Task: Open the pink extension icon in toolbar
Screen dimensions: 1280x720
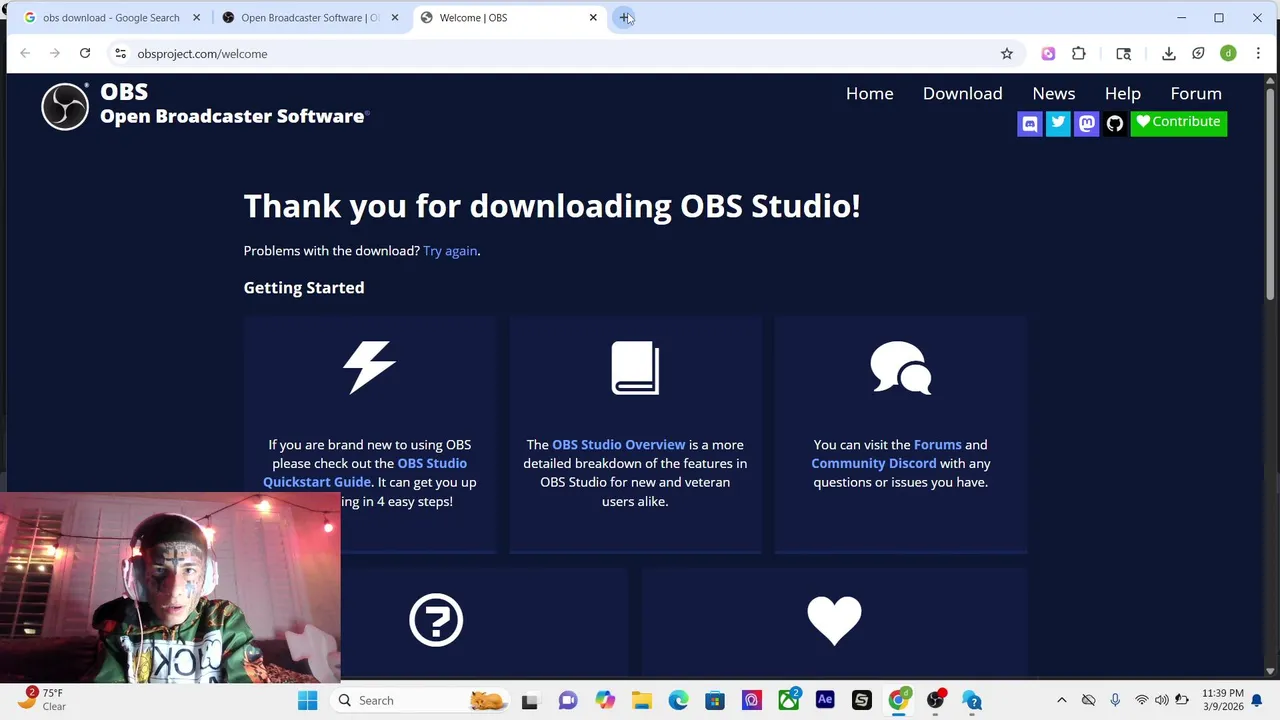Action: tap(1048, 54)
